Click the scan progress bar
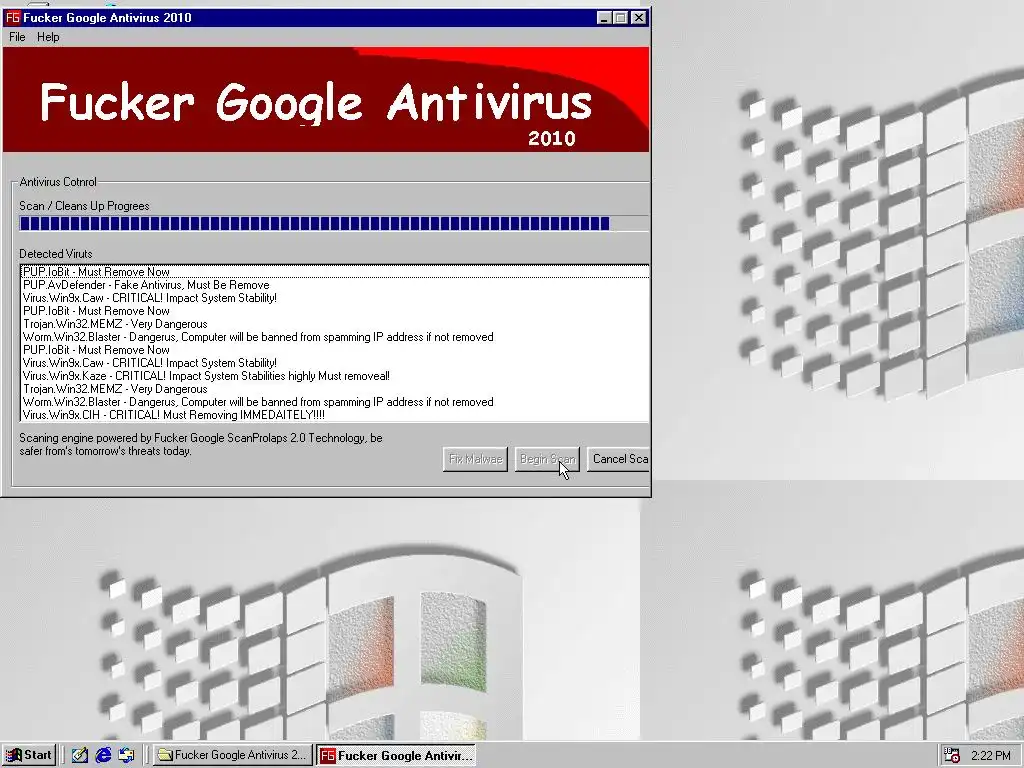Screen dimensions: 1024x768 334,223
